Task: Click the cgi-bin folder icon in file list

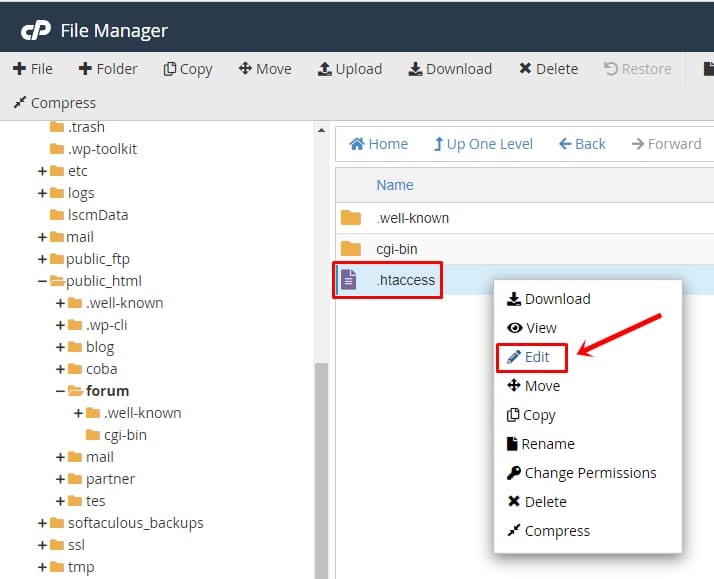Action: (x=350, y=249)
